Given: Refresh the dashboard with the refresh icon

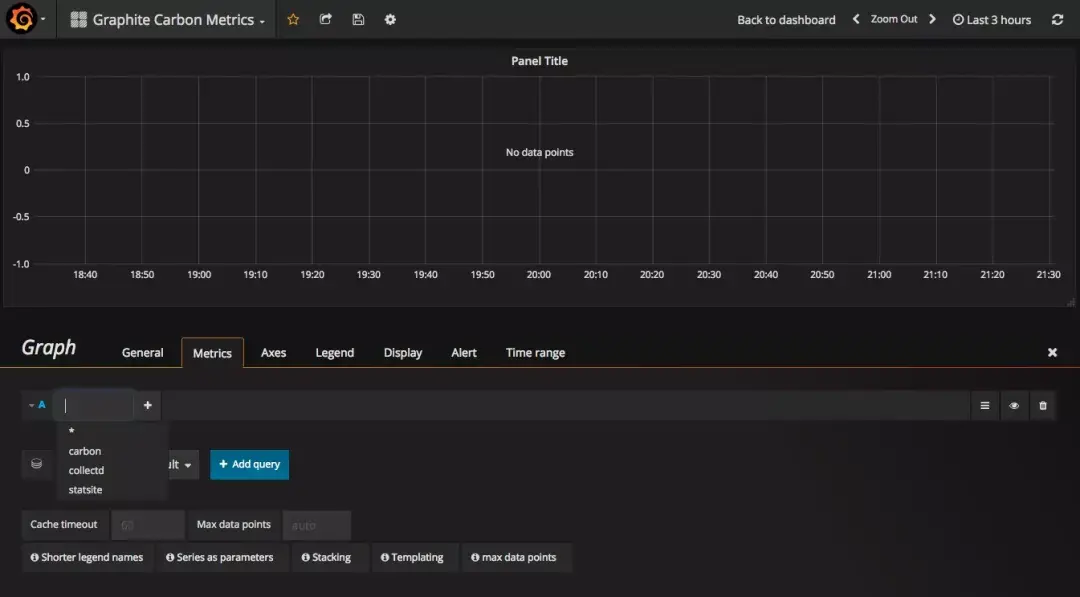Looking at the screenshot, I should (1057, 19).
